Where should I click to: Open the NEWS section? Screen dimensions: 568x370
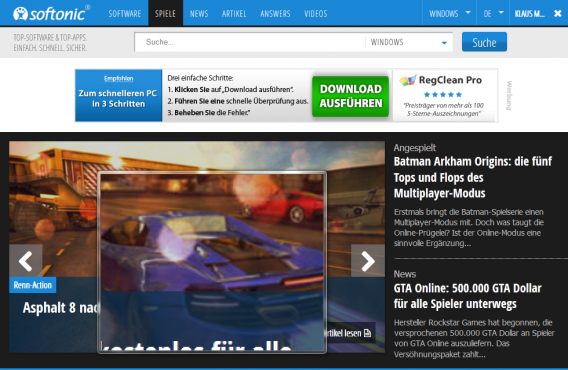(199, 13)
